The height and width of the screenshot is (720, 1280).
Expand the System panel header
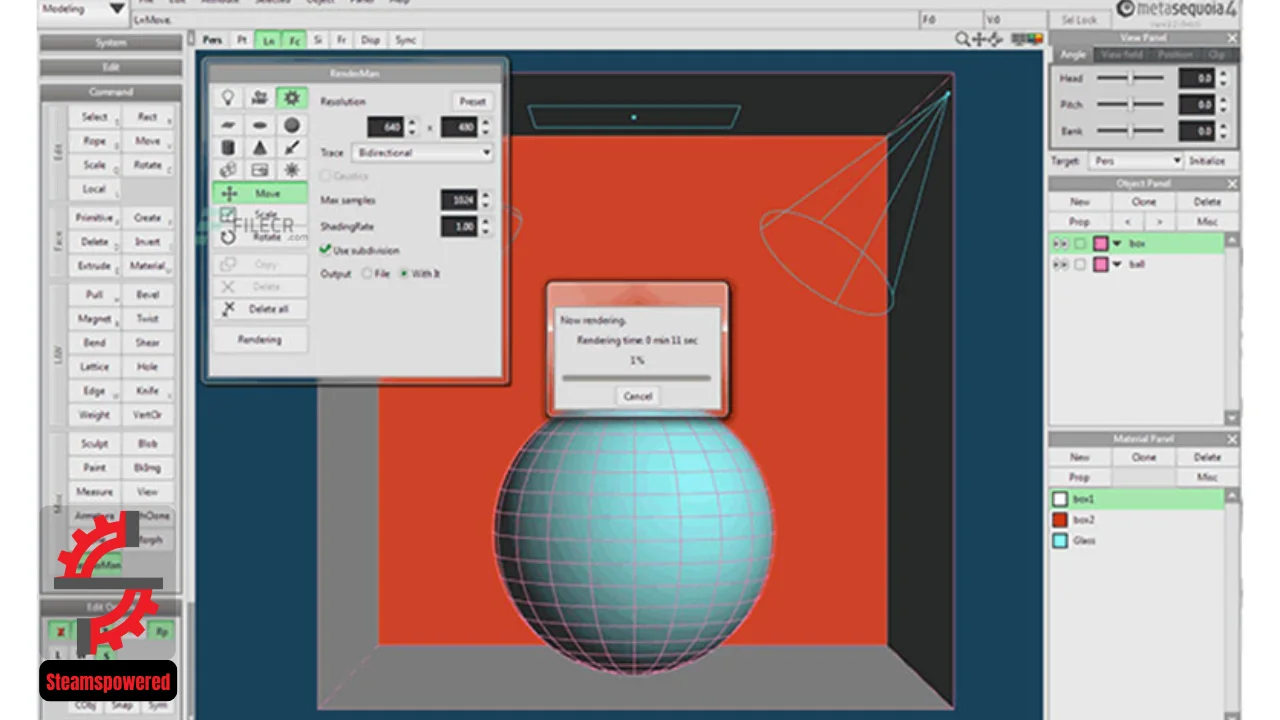[x=111, y=43]
